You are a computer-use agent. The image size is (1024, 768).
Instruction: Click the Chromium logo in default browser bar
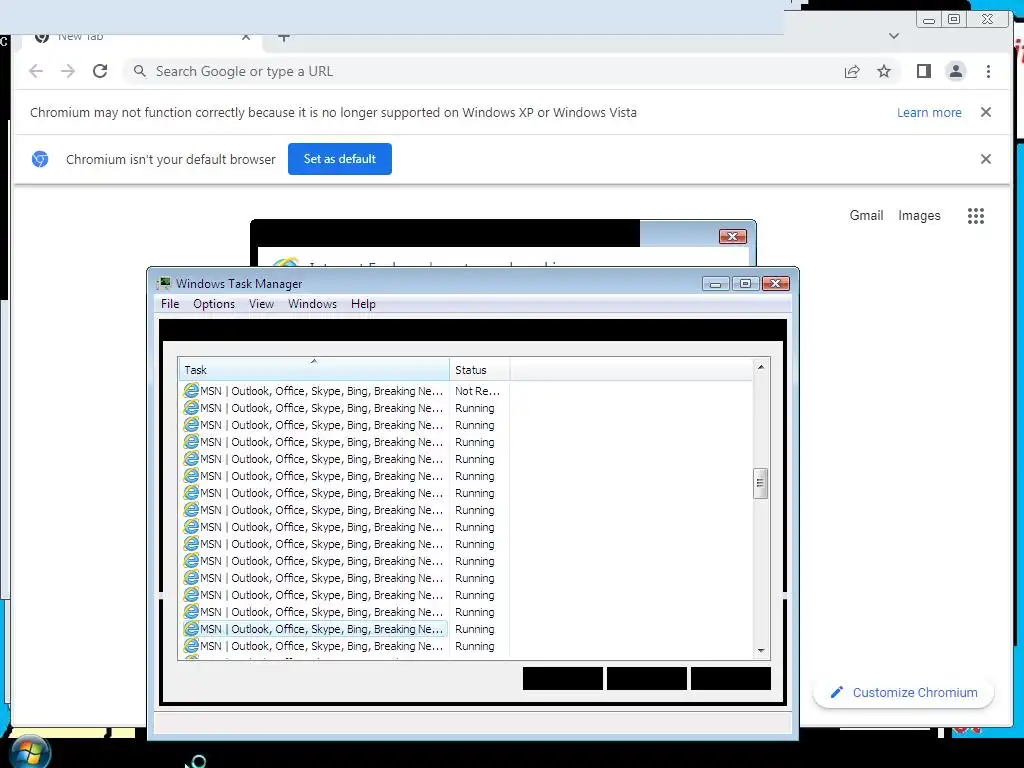pyautogui.click(x=40, y=159)
